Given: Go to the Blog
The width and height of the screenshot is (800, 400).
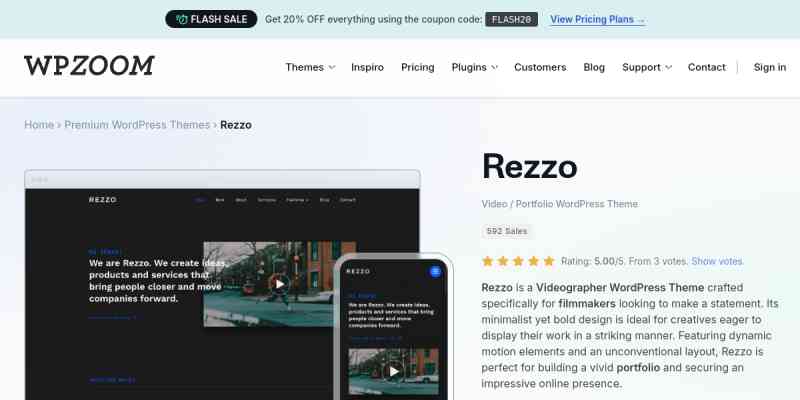Looking at the screenshot, I should coord(594,67).
